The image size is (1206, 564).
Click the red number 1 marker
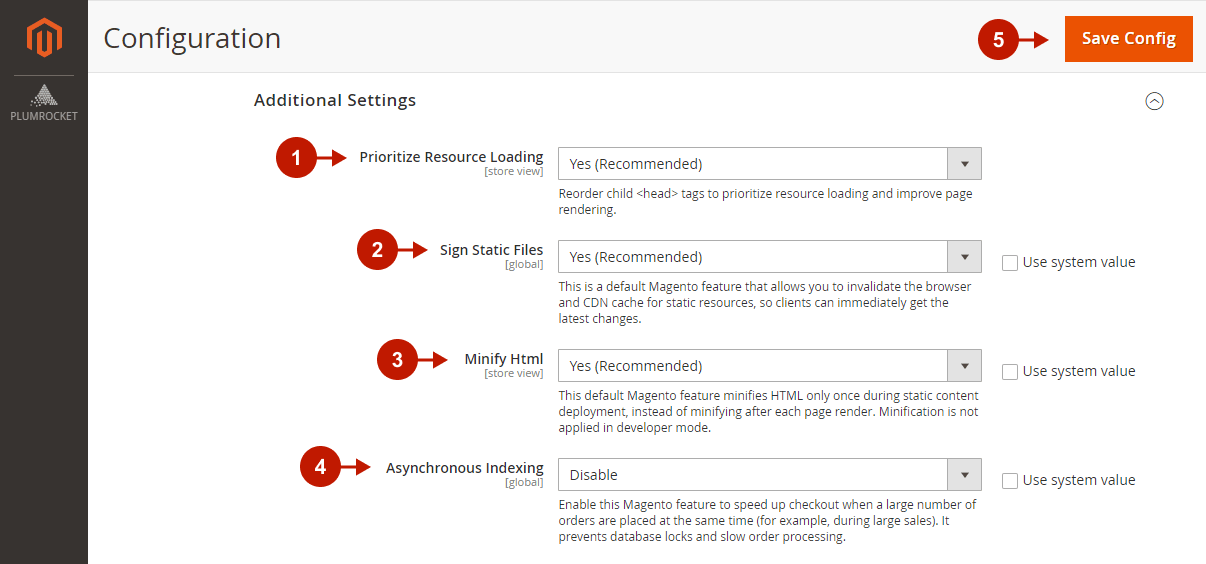pyautogui.click(x=296, y=158)
